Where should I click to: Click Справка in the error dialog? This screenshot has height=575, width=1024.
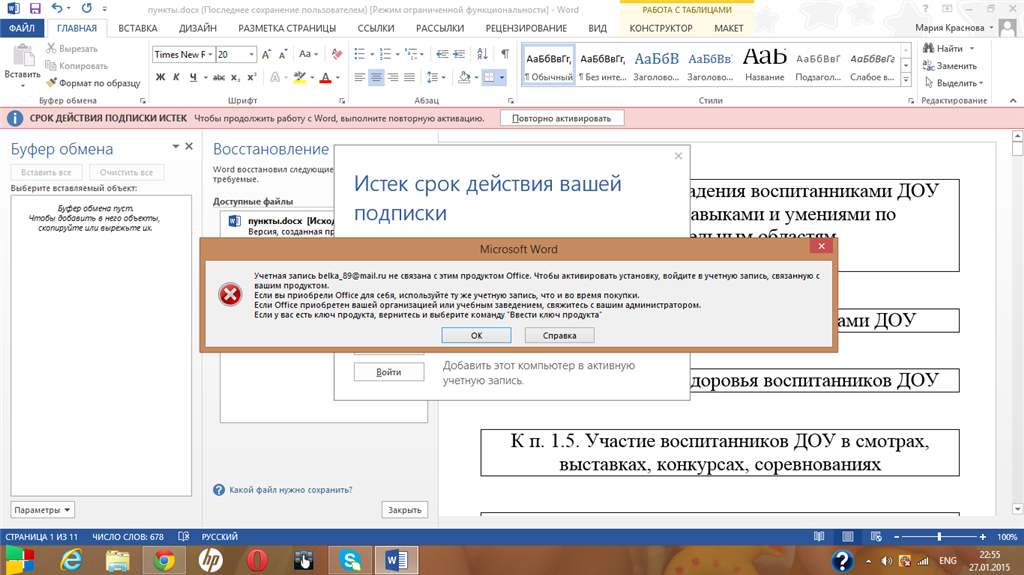point(560,335)
